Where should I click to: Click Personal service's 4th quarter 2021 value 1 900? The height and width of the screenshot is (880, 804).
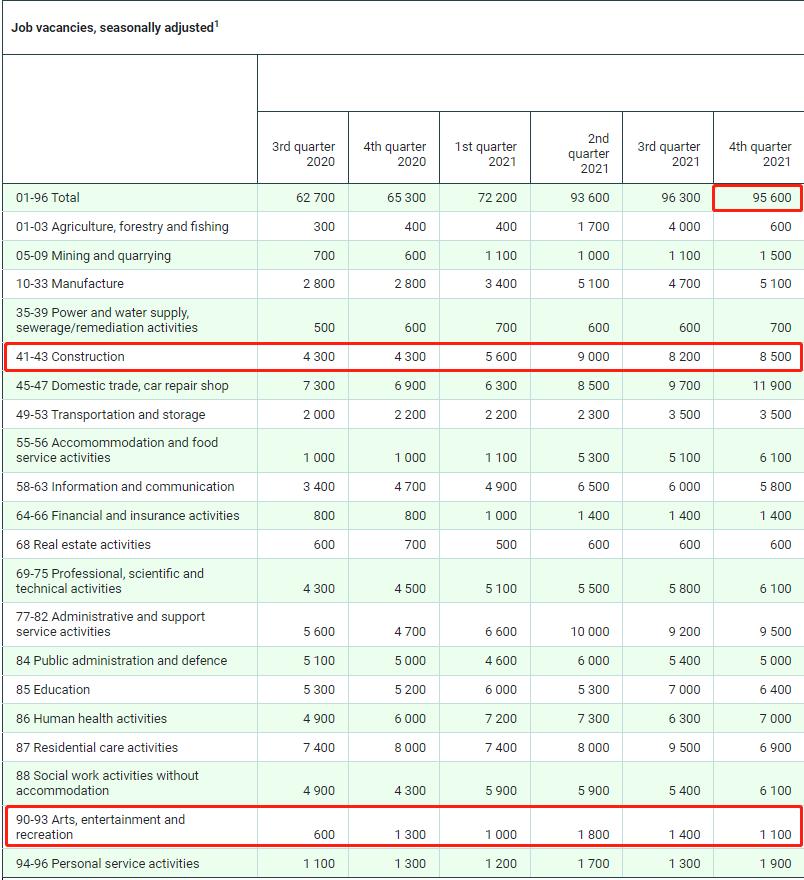tap(775, 863)
